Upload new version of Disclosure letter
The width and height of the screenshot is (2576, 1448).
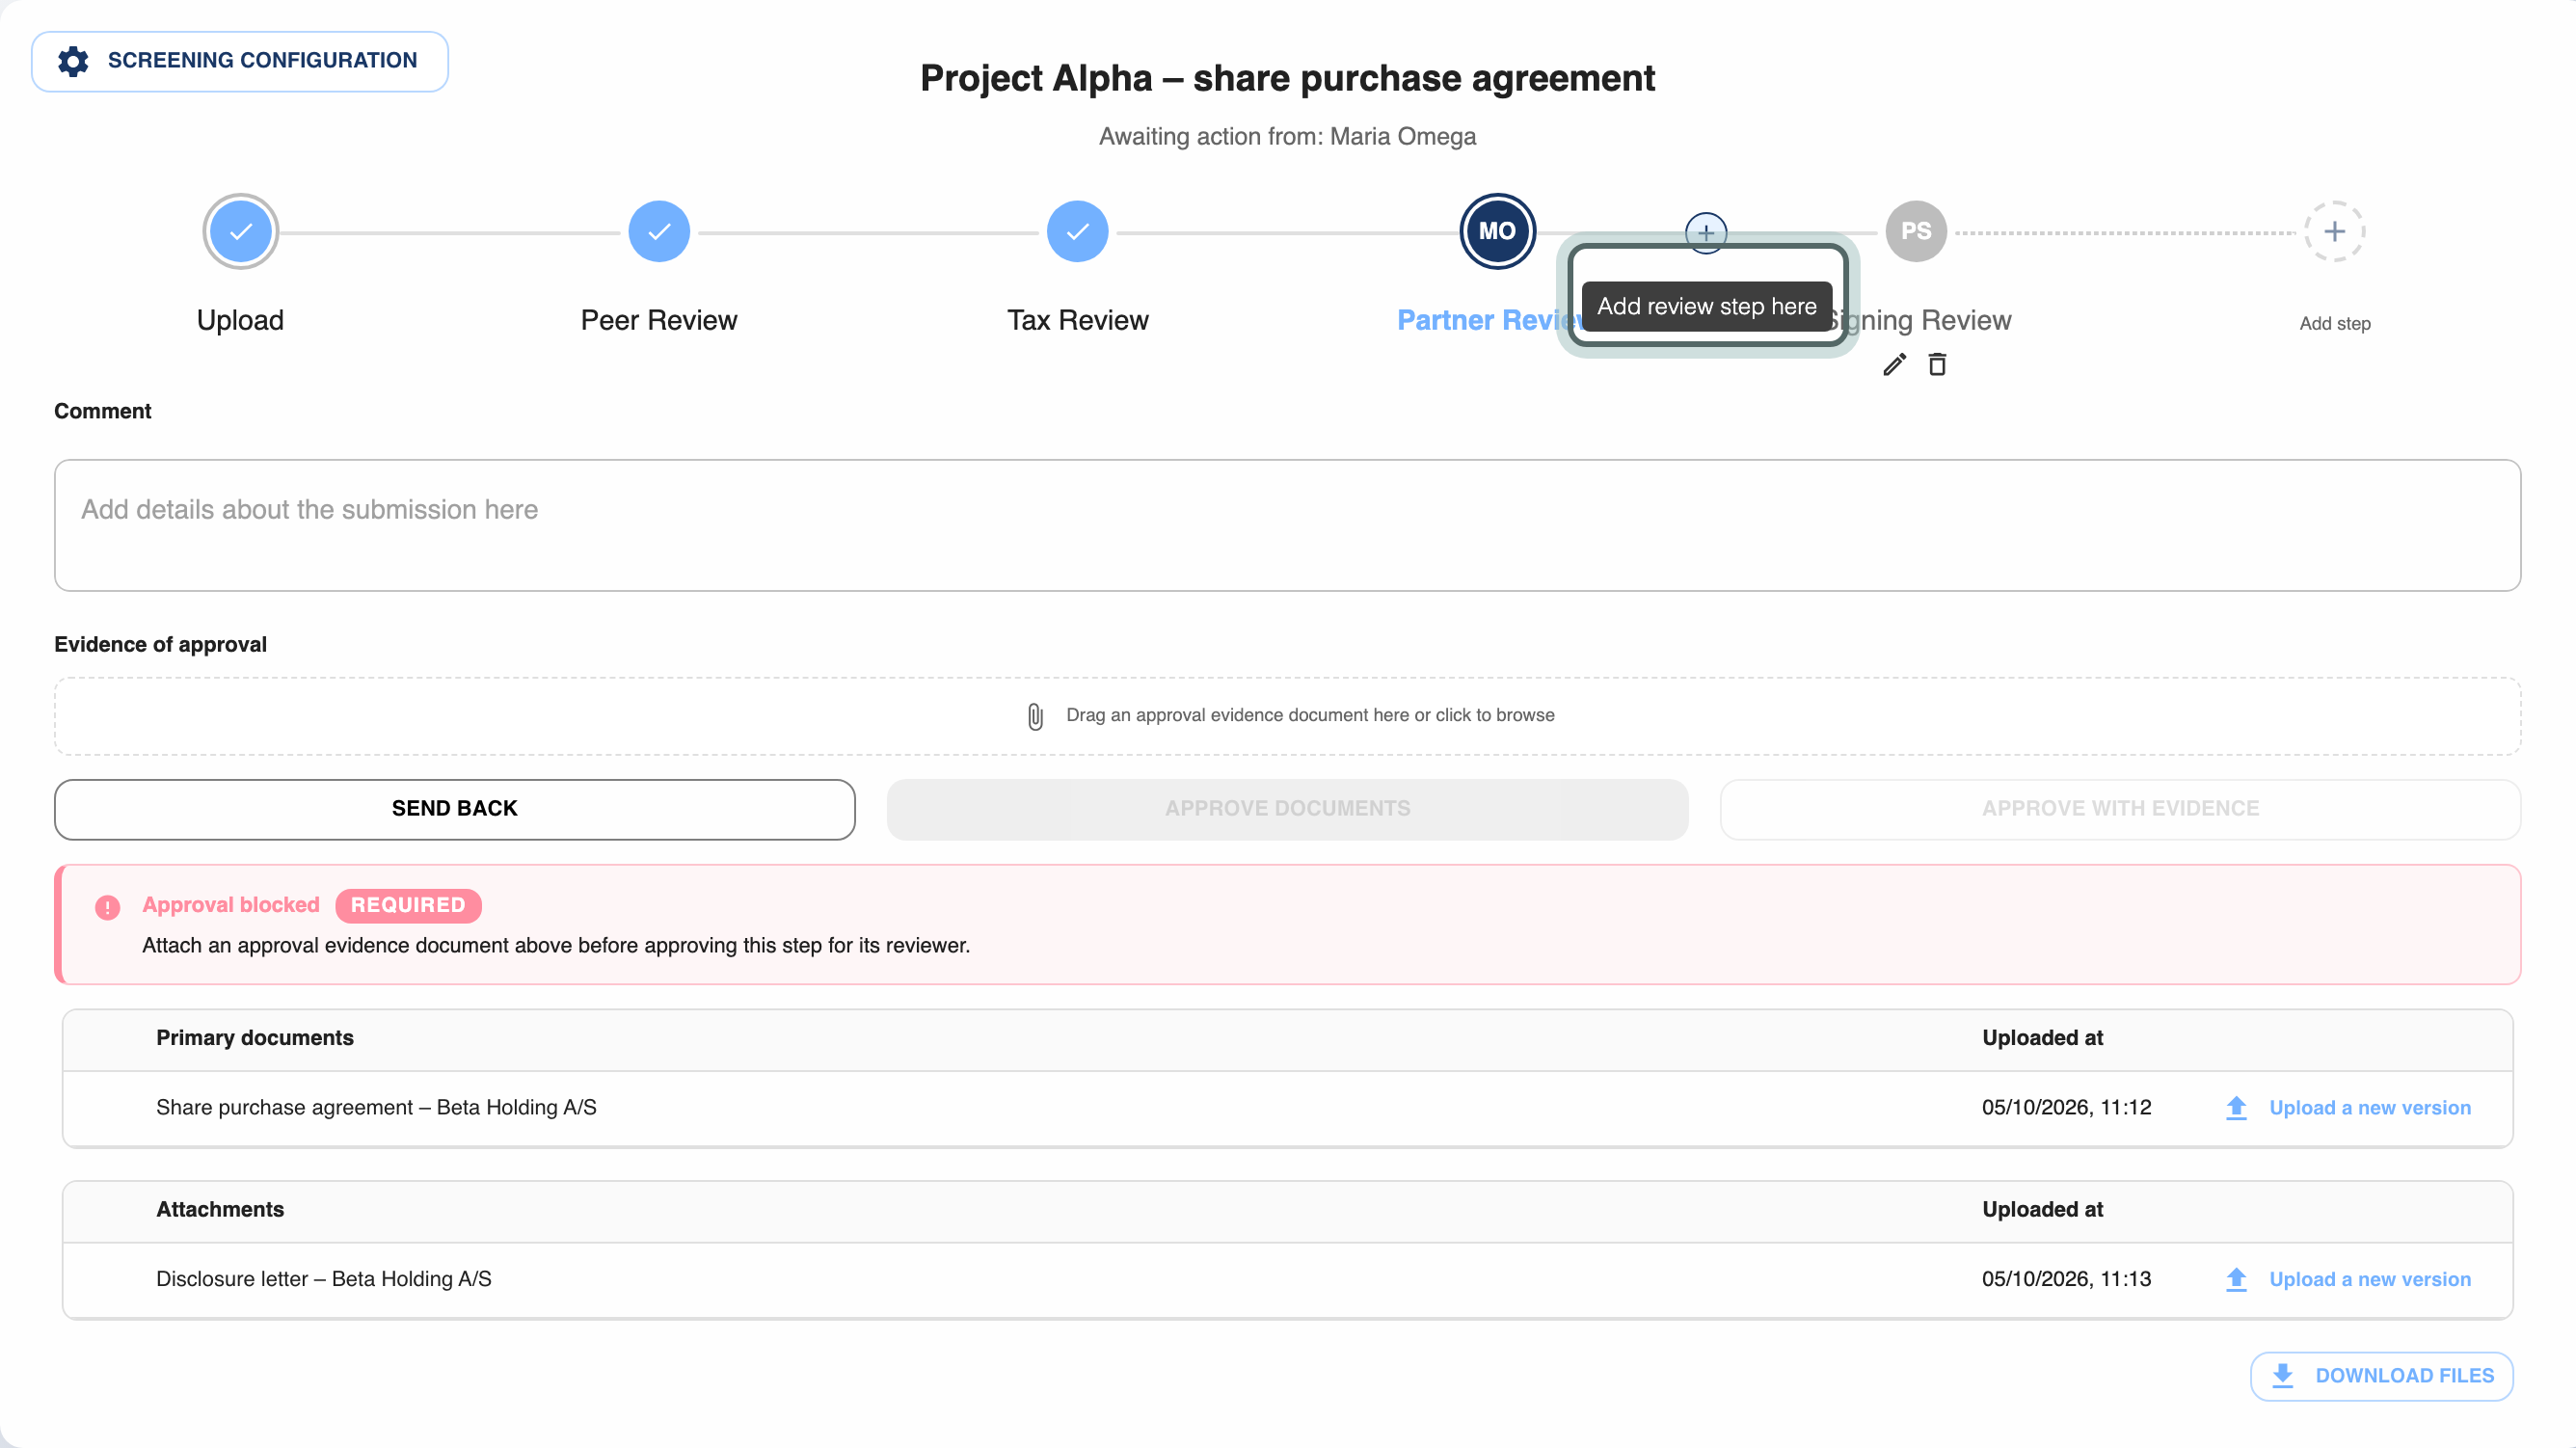click(2369, 1280)
